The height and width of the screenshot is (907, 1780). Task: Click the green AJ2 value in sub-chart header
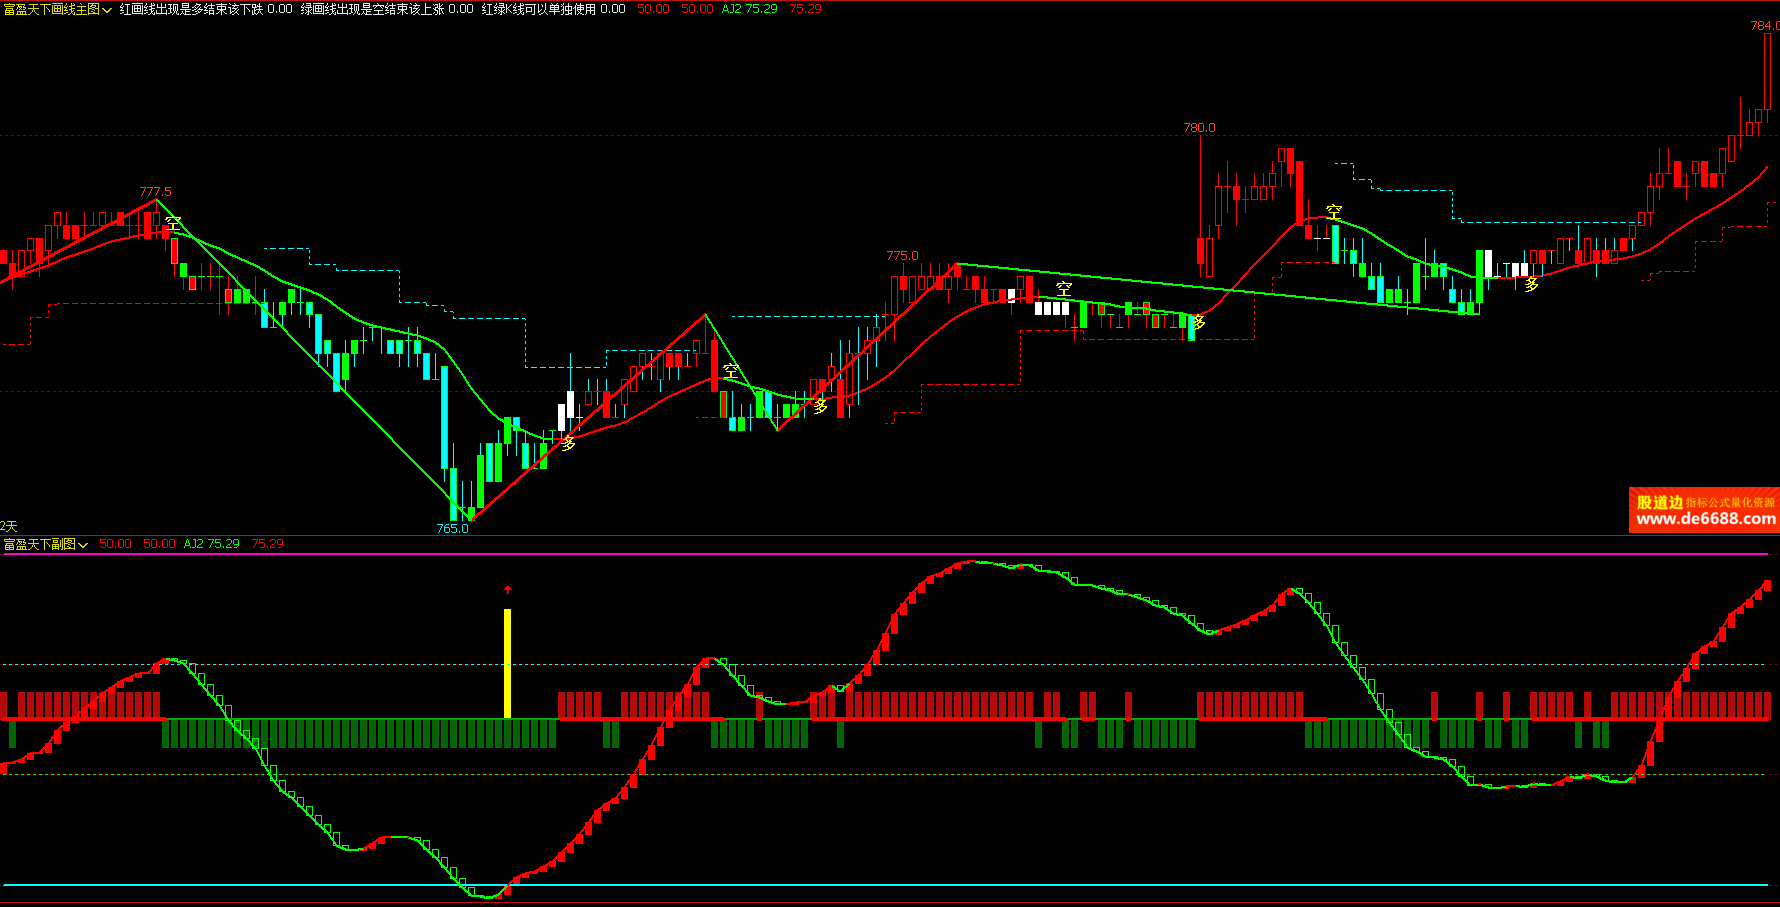coord(211,544)
